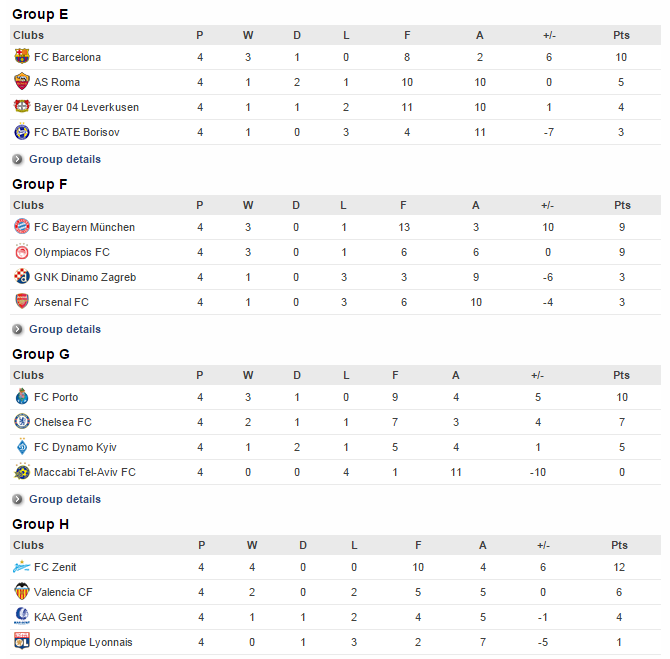Click the Arsenal FC crest icon

pos(22,302)
